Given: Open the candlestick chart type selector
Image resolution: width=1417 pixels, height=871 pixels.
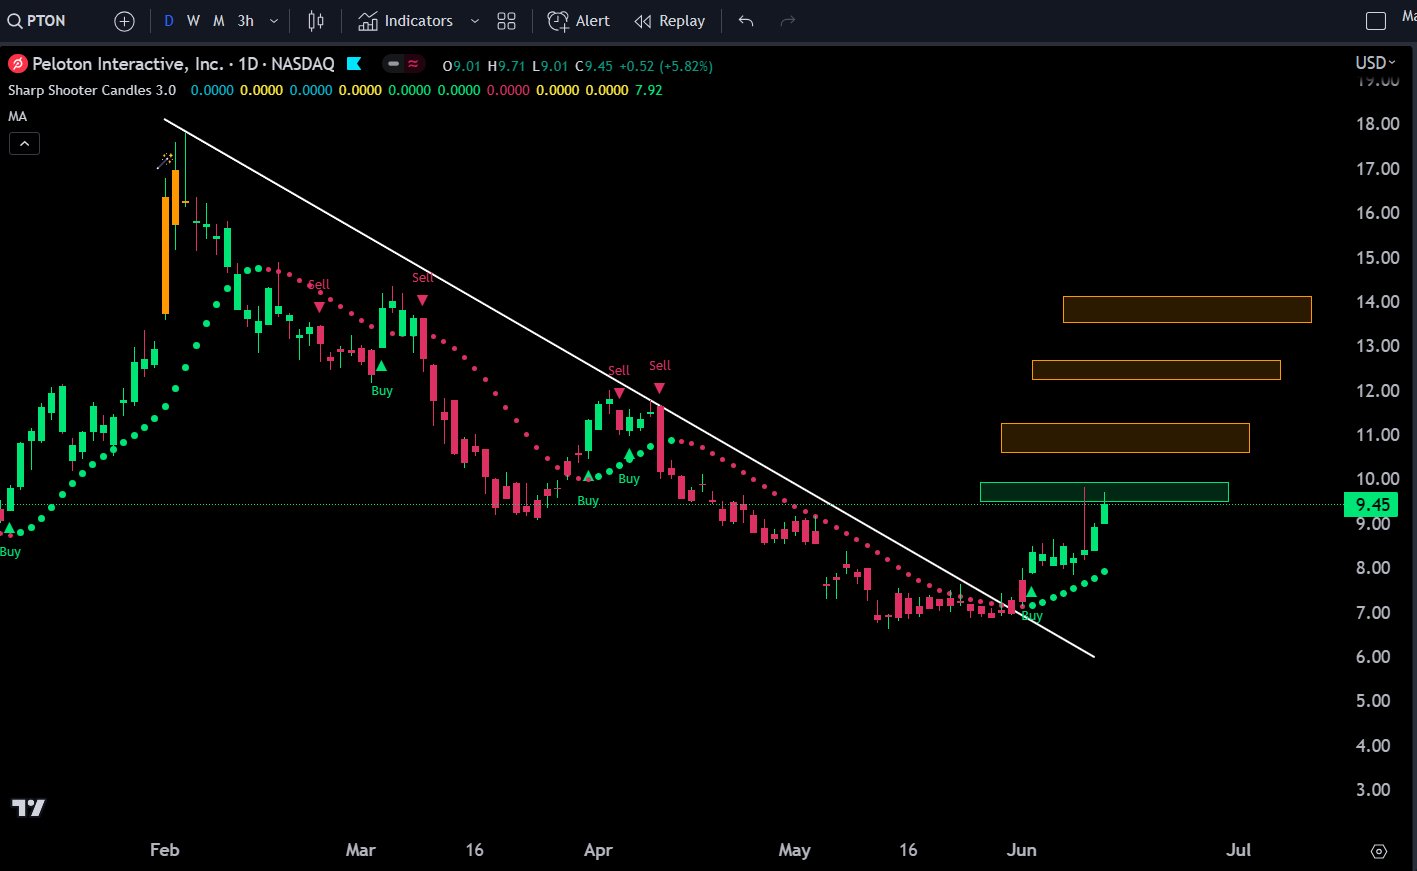Looking at the screenshot, I should [x=316, y=21].
